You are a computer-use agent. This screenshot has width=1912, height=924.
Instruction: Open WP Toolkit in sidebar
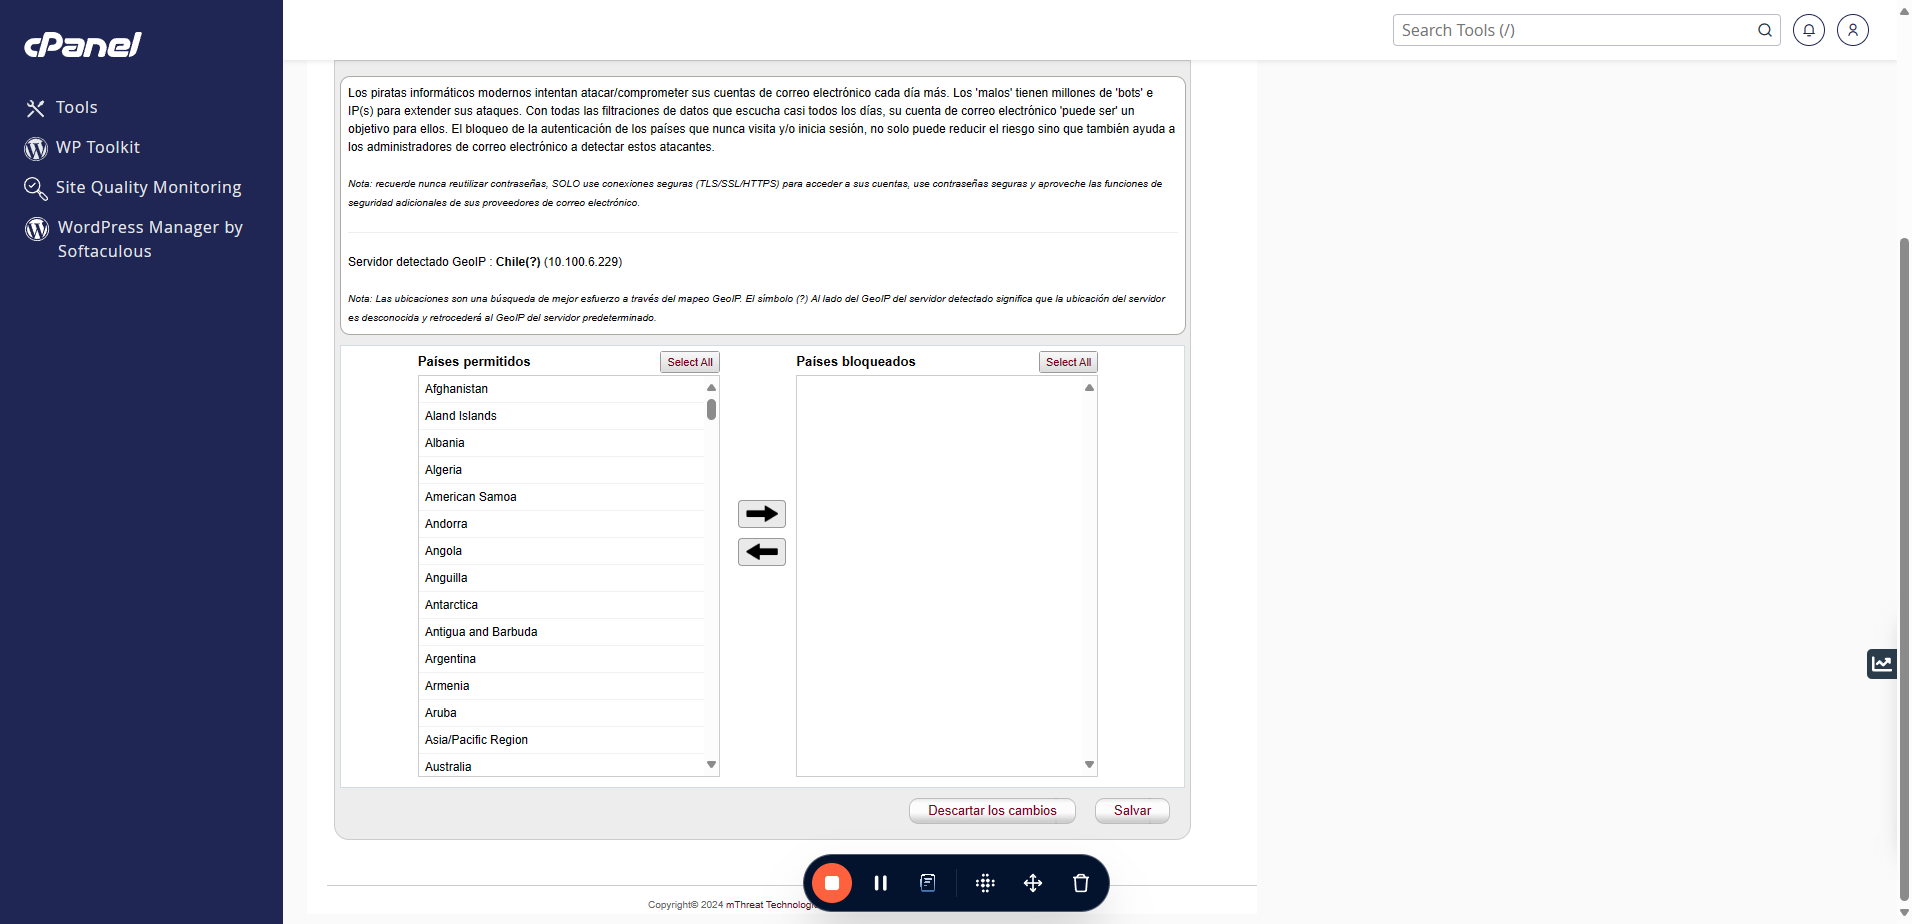(x=97, y=147)
